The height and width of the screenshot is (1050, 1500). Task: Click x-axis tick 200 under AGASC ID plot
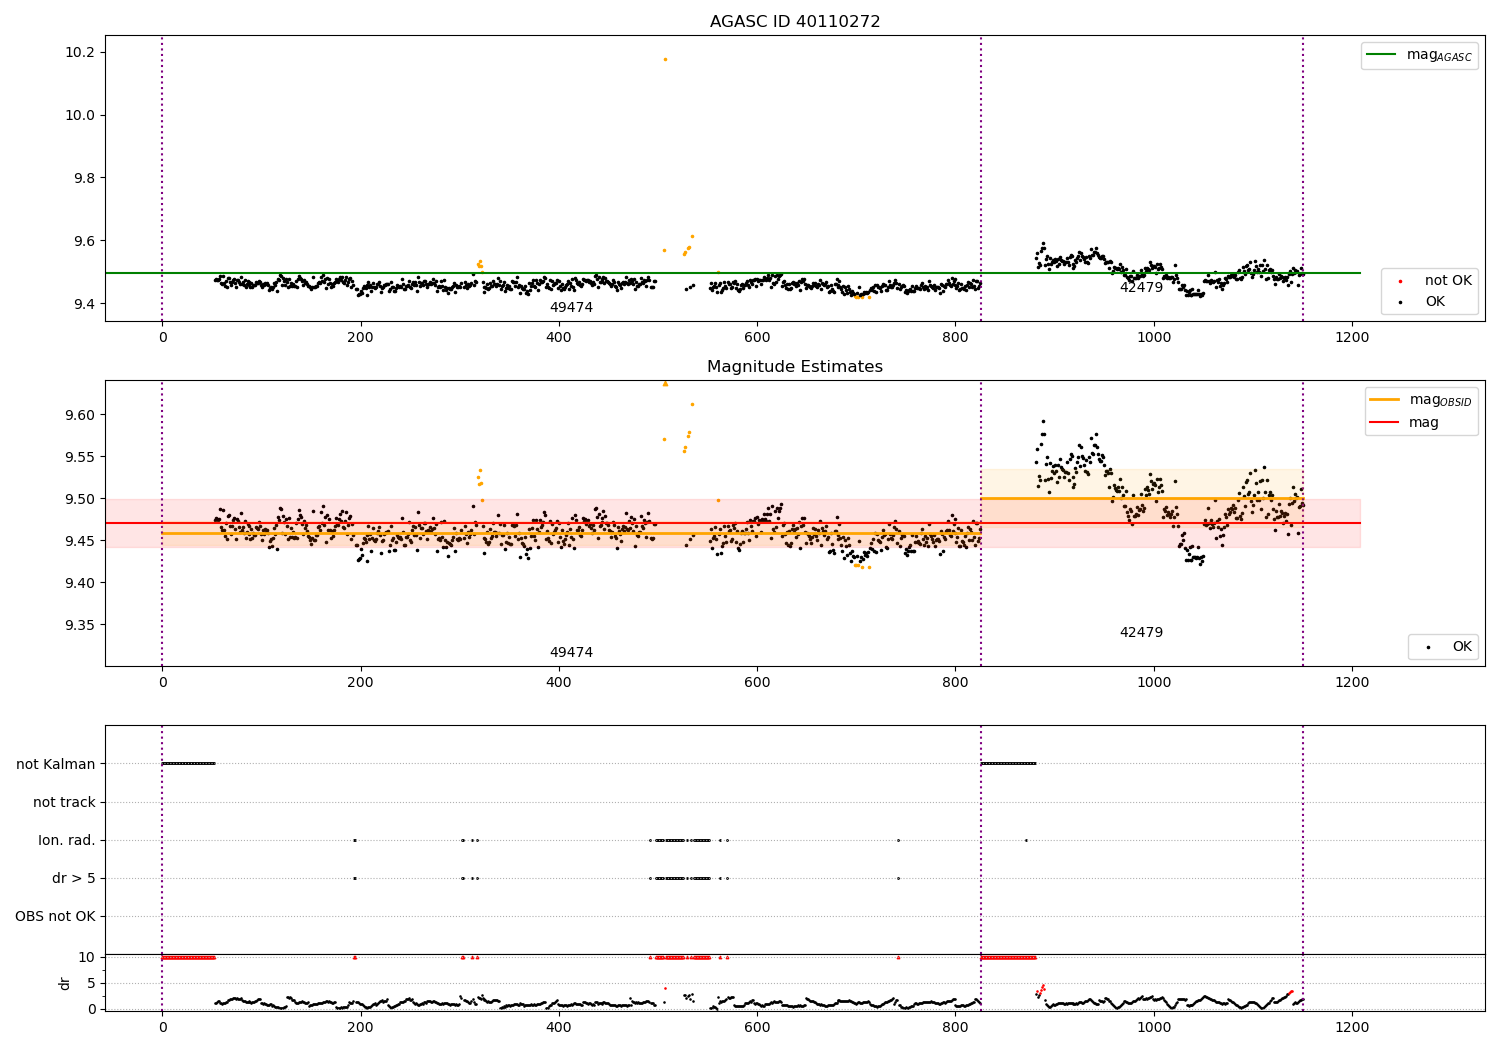[360, 337]
